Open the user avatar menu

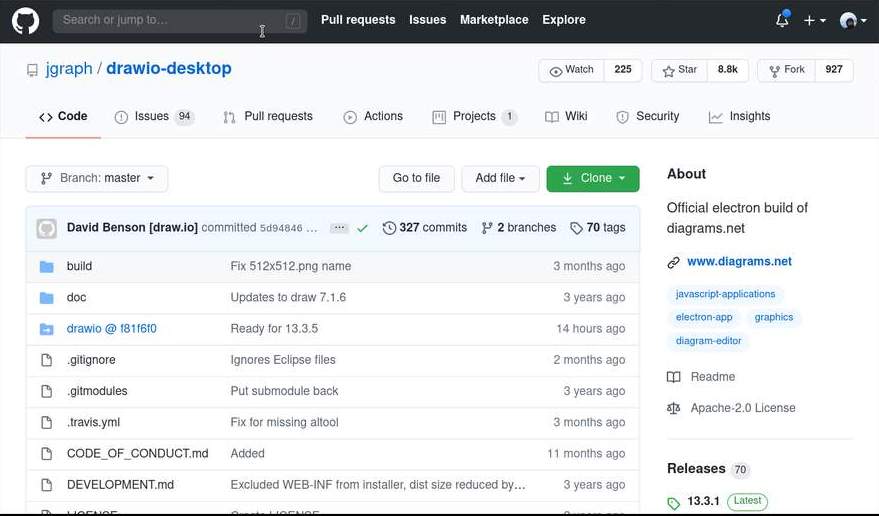point(853,21)
